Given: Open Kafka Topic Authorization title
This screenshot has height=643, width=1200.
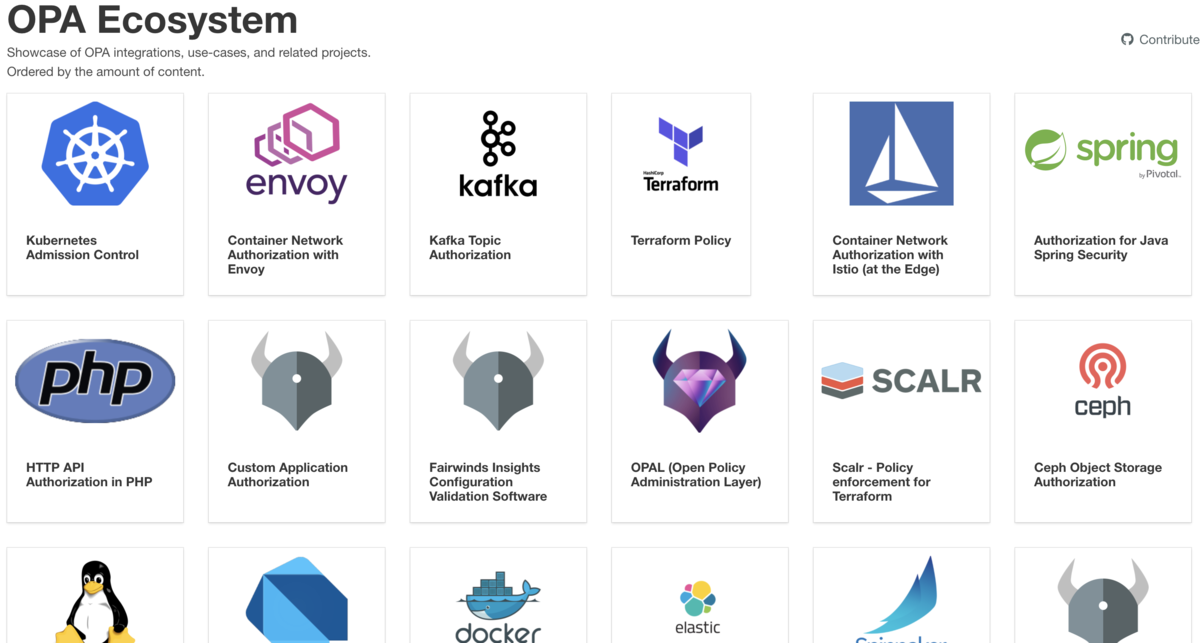Looking at the screenshot, I should click(x=470, y=248).
